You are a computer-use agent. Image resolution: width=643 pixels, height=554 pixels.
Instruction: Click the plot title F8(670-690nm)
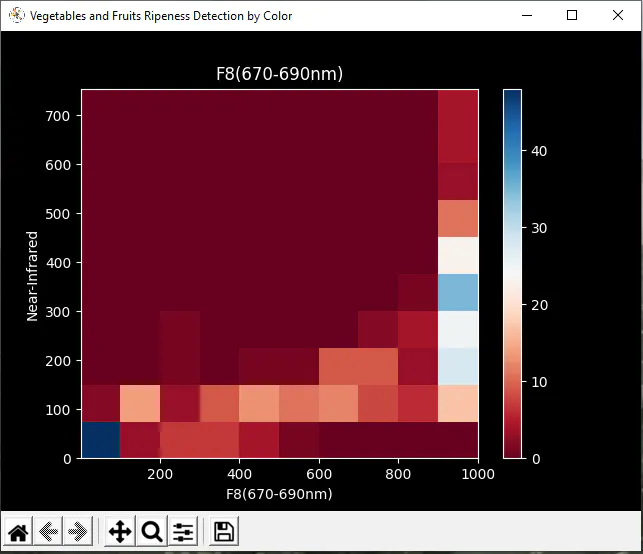(x=279, y=74)
